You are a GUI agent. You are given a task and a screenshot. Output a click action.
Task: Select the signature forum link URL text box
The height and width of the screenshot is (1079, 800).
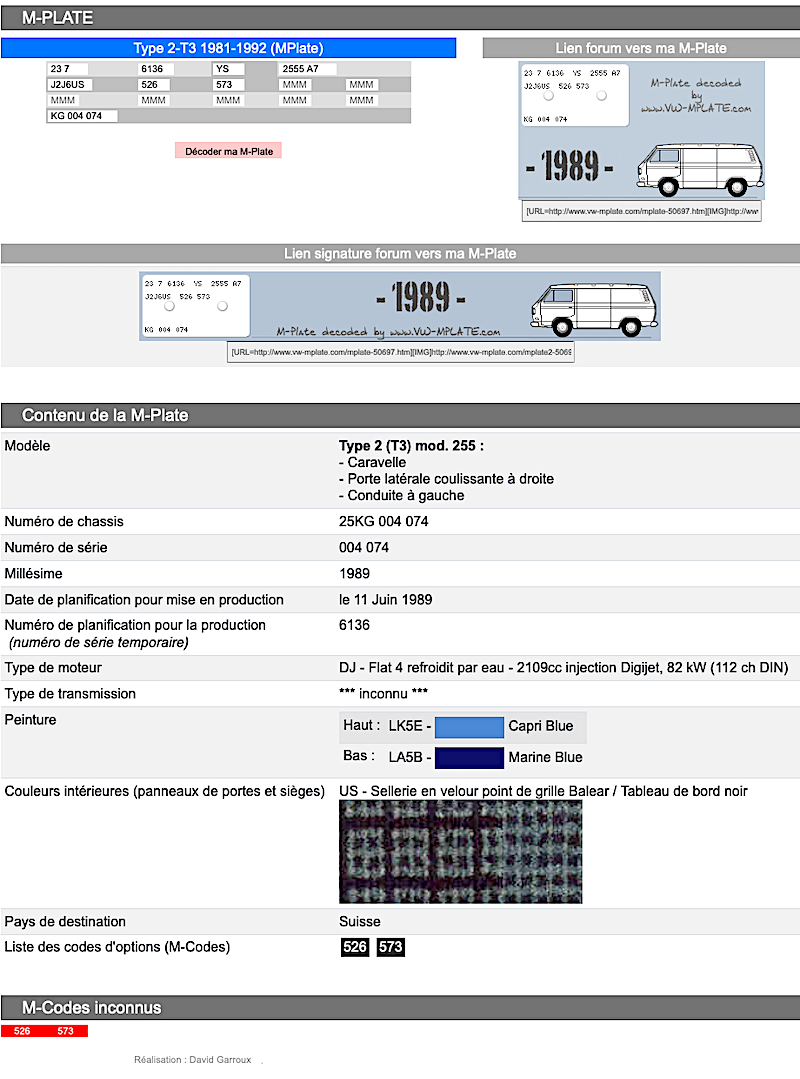coord(400,352)
